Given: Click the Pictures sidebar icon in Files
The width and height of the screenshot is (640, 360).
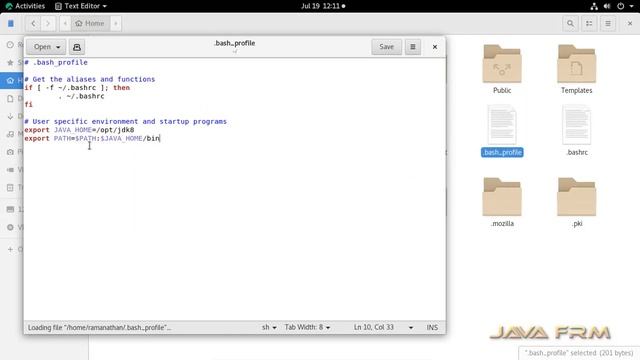Looking at the screenshot, I should 10,152.
